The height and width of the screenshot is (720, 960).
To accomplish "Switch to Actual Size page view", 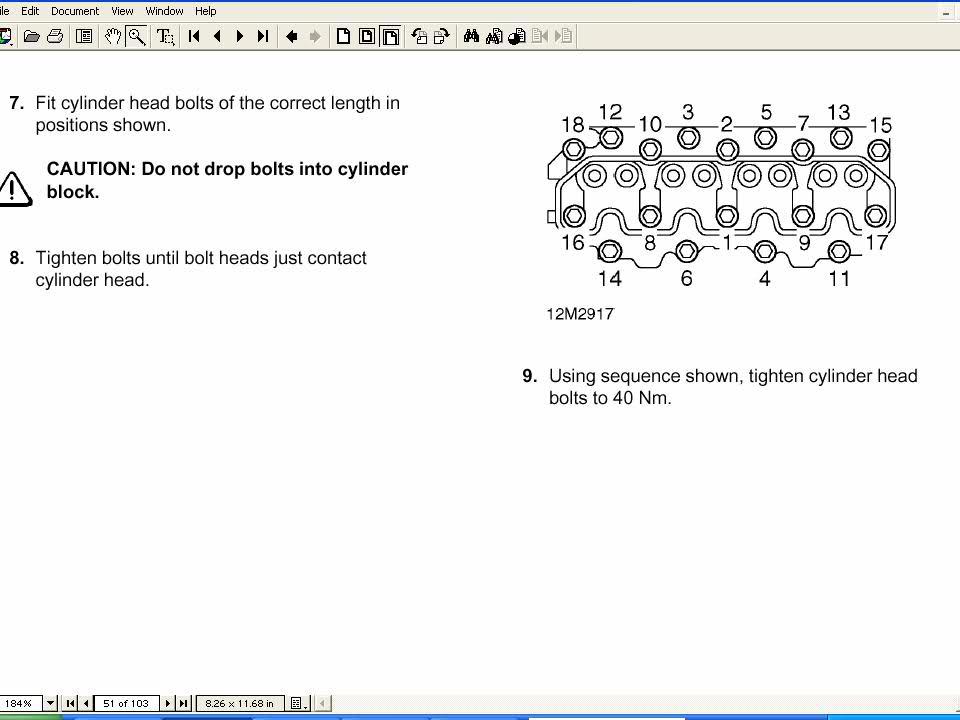I will pos(343,37).
